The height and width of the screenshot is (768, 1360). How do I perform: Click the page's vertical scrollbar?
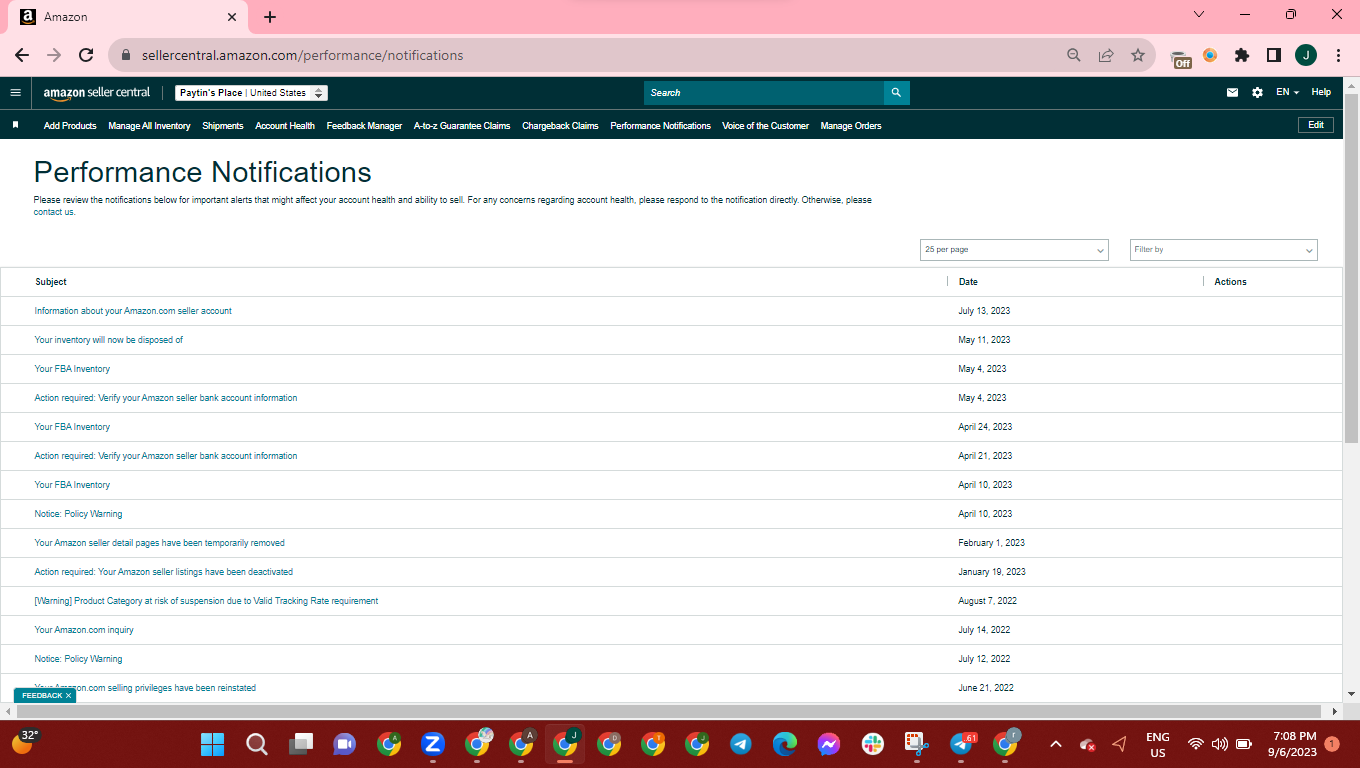pos(1352,270)
